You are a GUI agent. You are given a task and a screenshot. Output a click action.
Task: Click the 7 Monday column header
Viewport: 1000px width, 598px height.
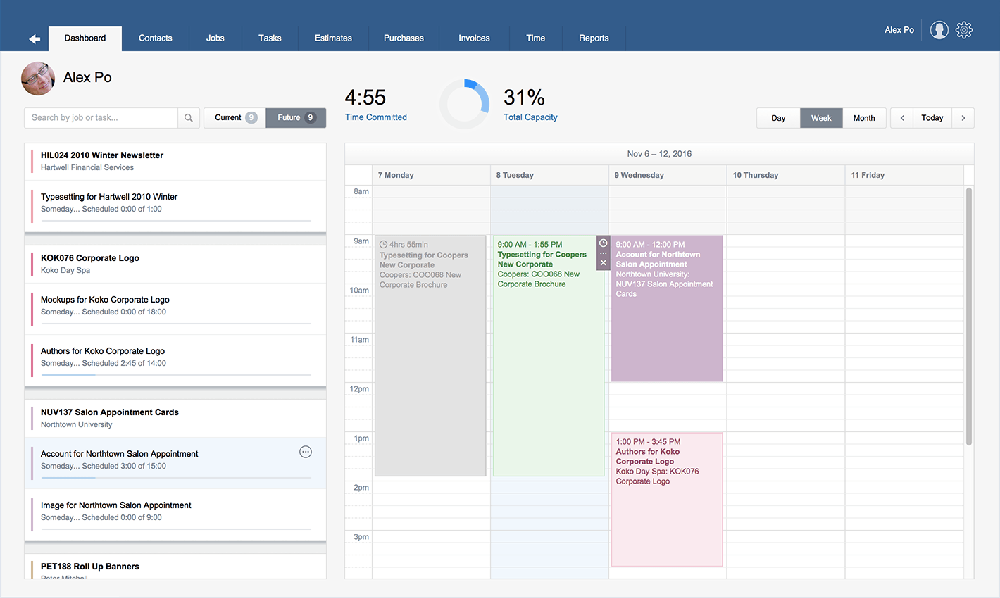(431, 175)
